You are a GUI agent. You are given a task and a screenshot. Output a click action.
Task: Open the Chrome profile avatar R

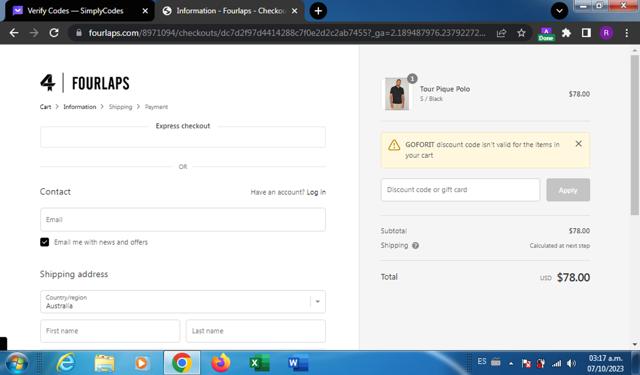pos(606,33)
